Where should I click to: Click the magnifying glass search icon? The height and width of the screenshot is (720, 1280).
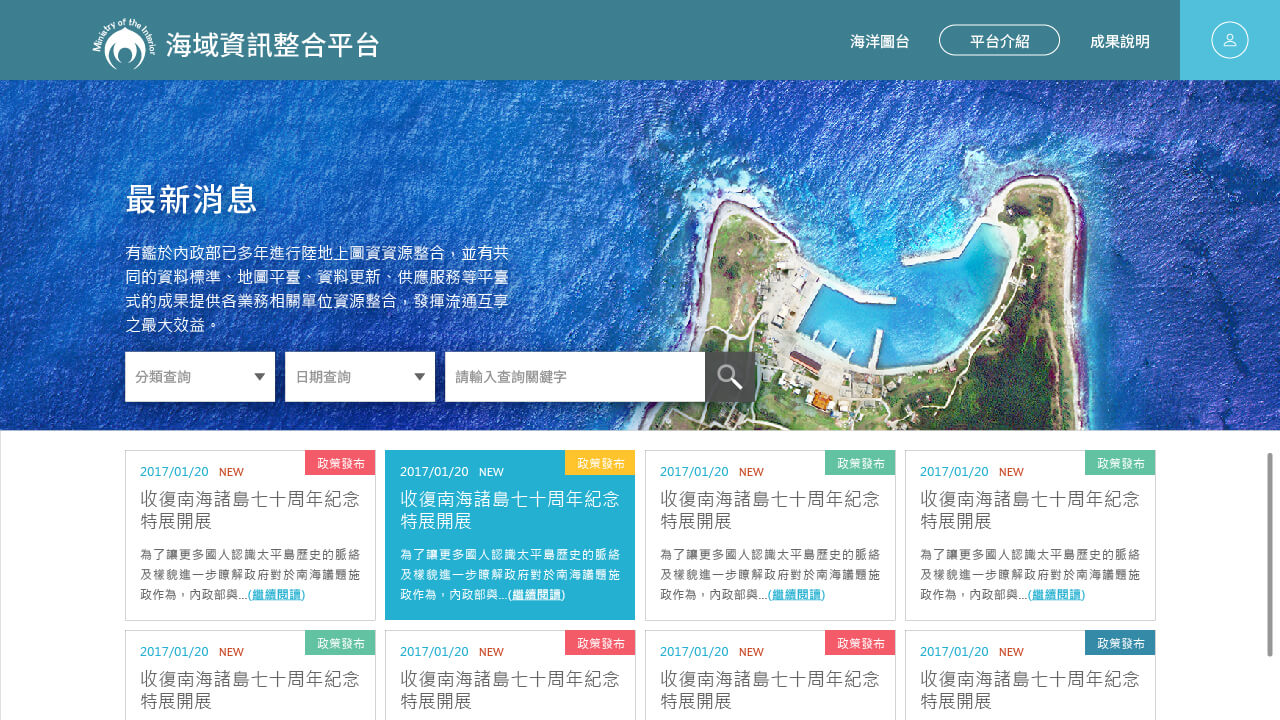(730, 377)
